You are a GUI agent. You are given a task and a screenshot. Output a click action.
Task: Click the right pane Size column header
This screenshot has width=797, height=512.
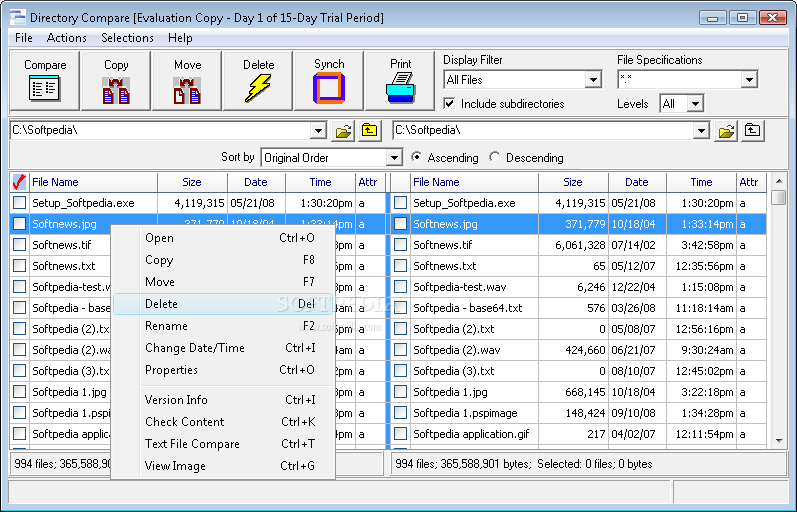(573, 182)
